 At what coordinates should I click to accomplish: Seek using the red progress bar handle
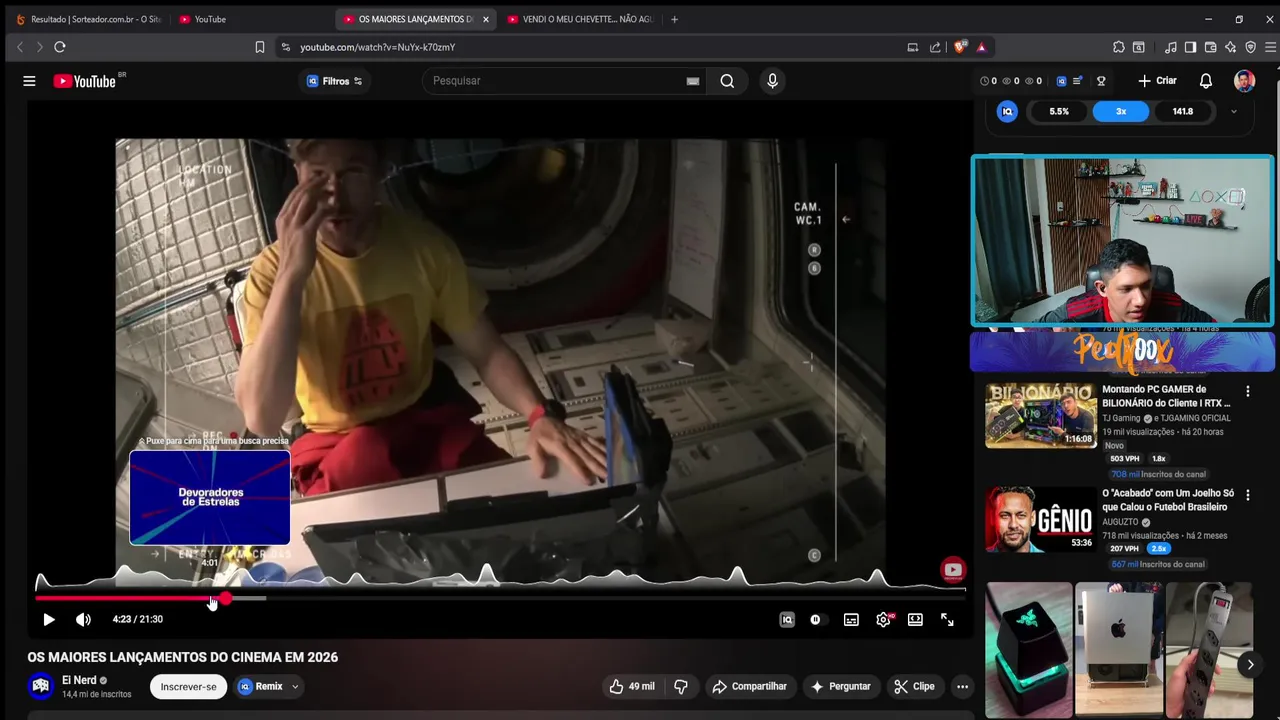pos(226,598)
